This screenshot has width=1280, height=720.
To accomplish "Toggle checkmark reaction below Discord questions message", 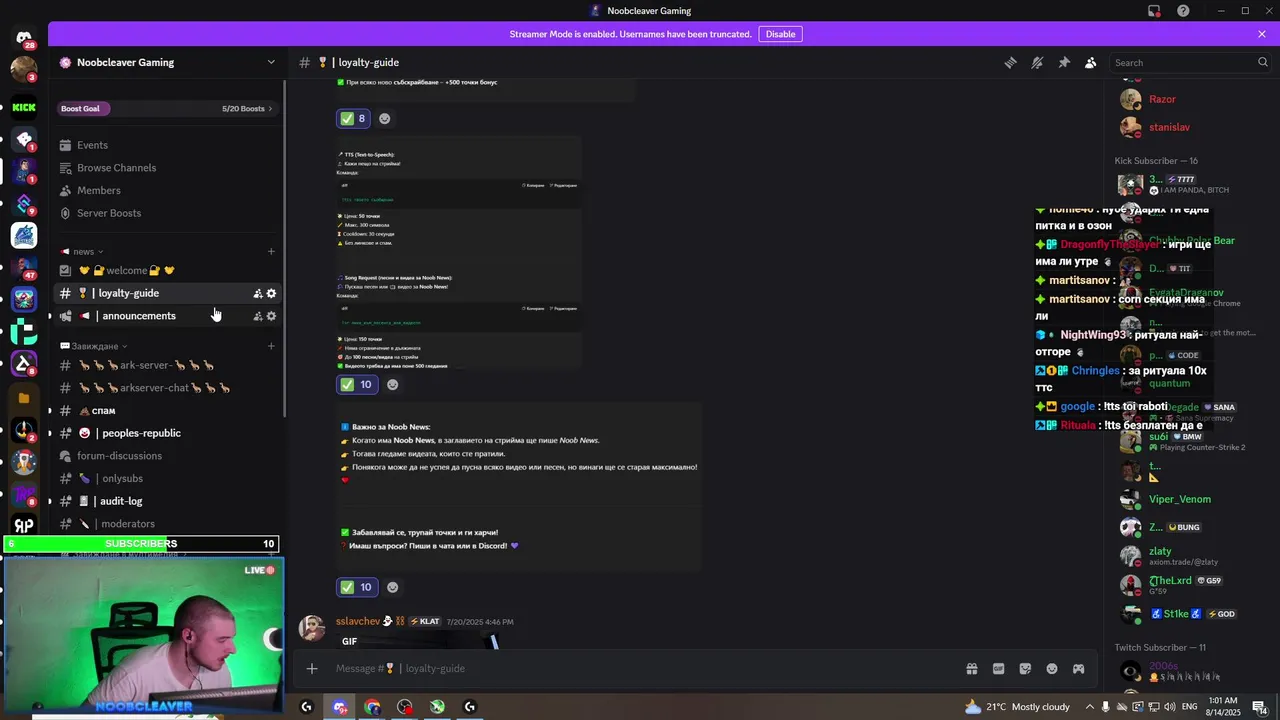I will click(x=357, y=587).
